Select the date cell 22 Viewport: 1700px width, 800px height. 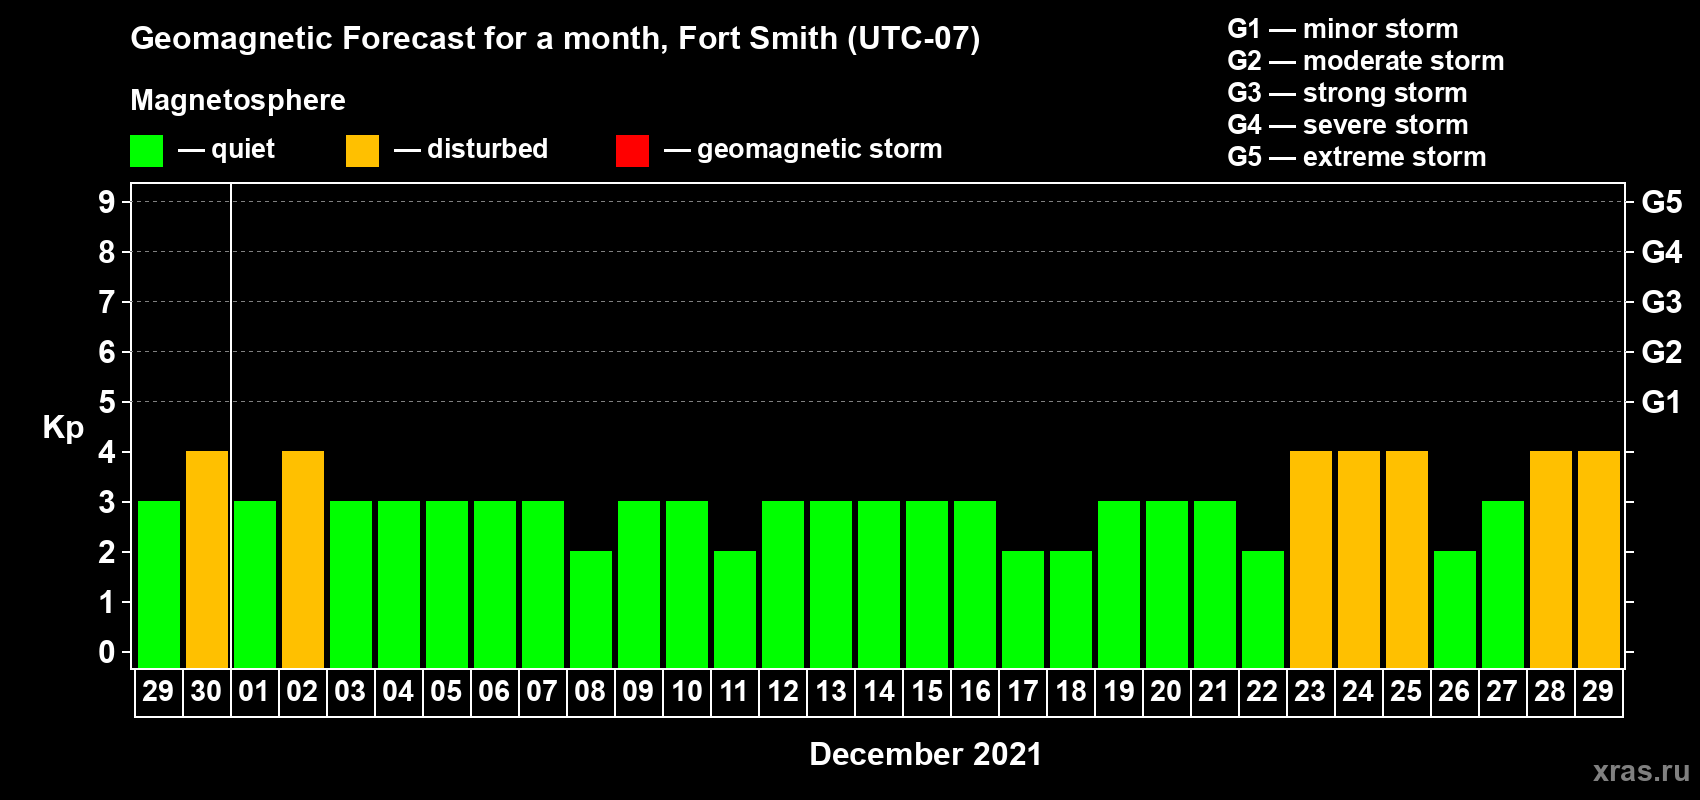[x=1262, y=692]
